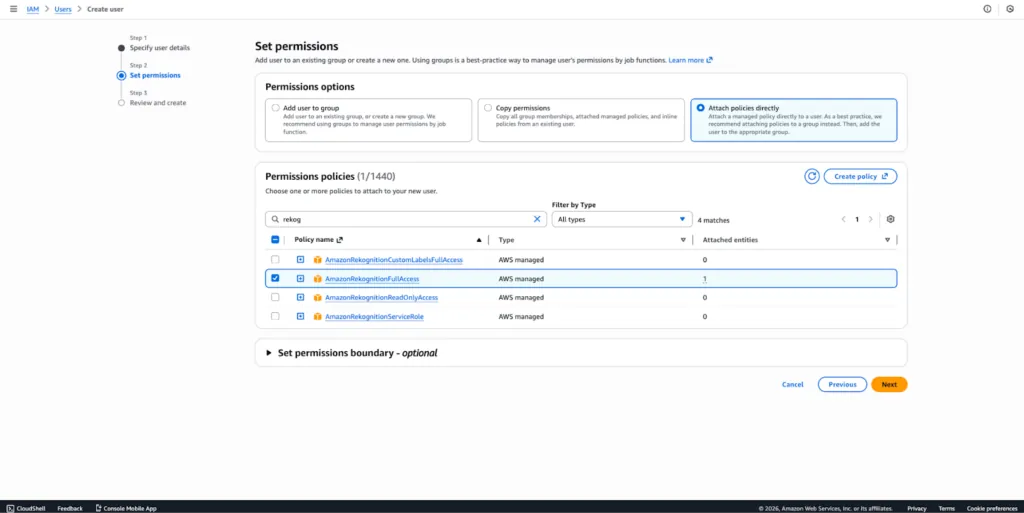This screenshot has height=513, width=1024.
Task: Clear the rekog search text
Action: 537,219
